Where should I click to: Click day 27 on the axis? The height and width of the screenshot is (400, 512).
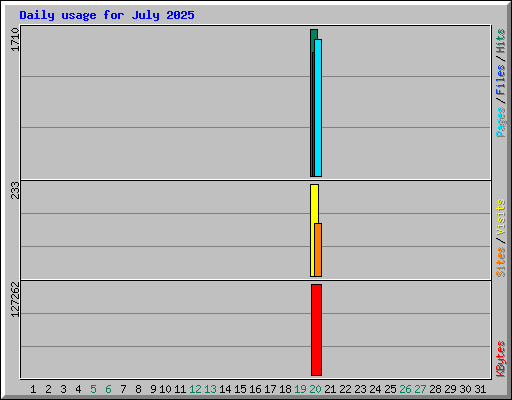[420, 389]
